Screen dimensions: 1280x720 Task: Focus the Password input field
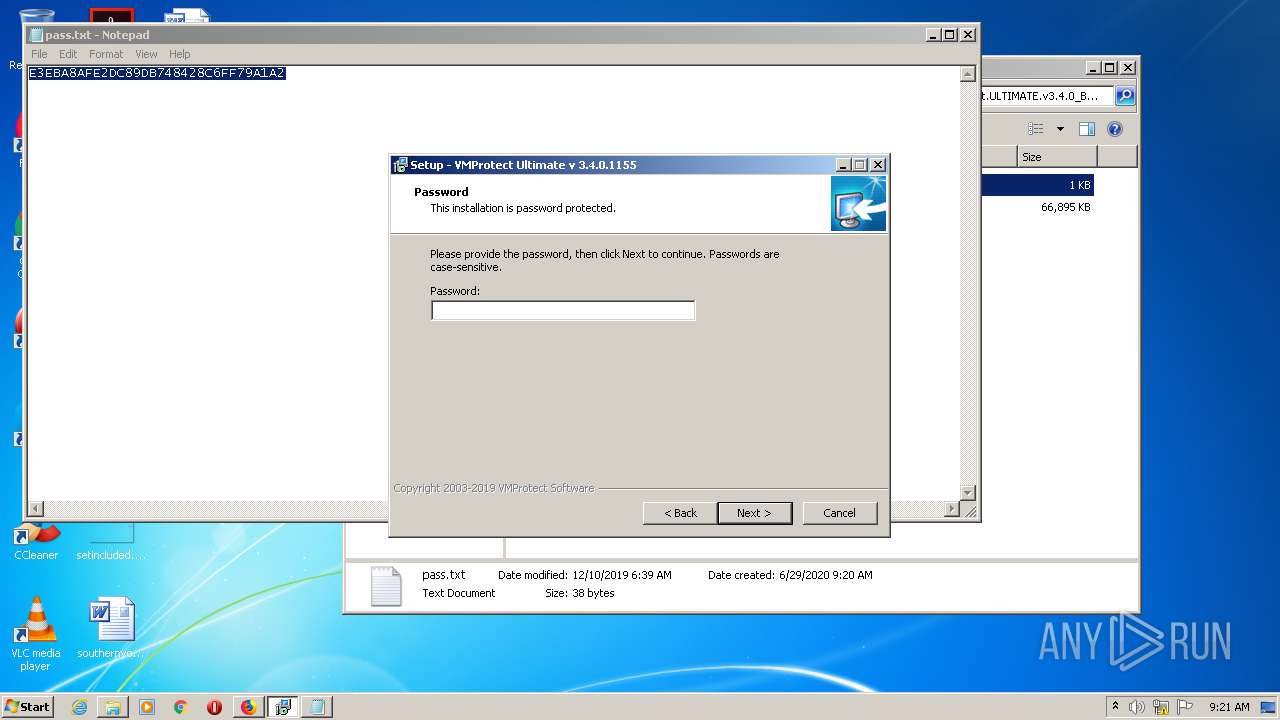coord(563,311)
